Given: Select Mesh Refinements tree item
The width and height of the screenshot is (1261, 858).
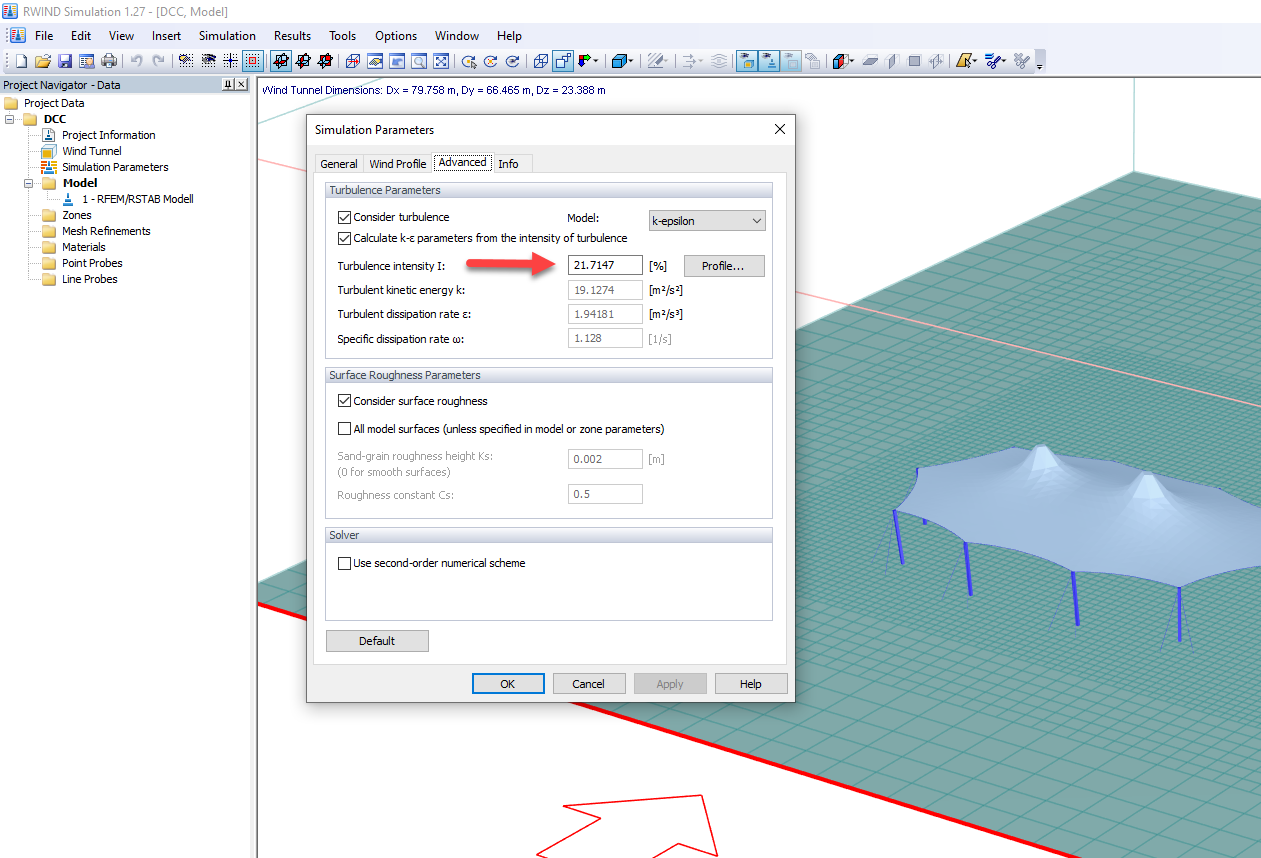Looking at the screenshot, I should pyautogui.click(x=106, y=231).
